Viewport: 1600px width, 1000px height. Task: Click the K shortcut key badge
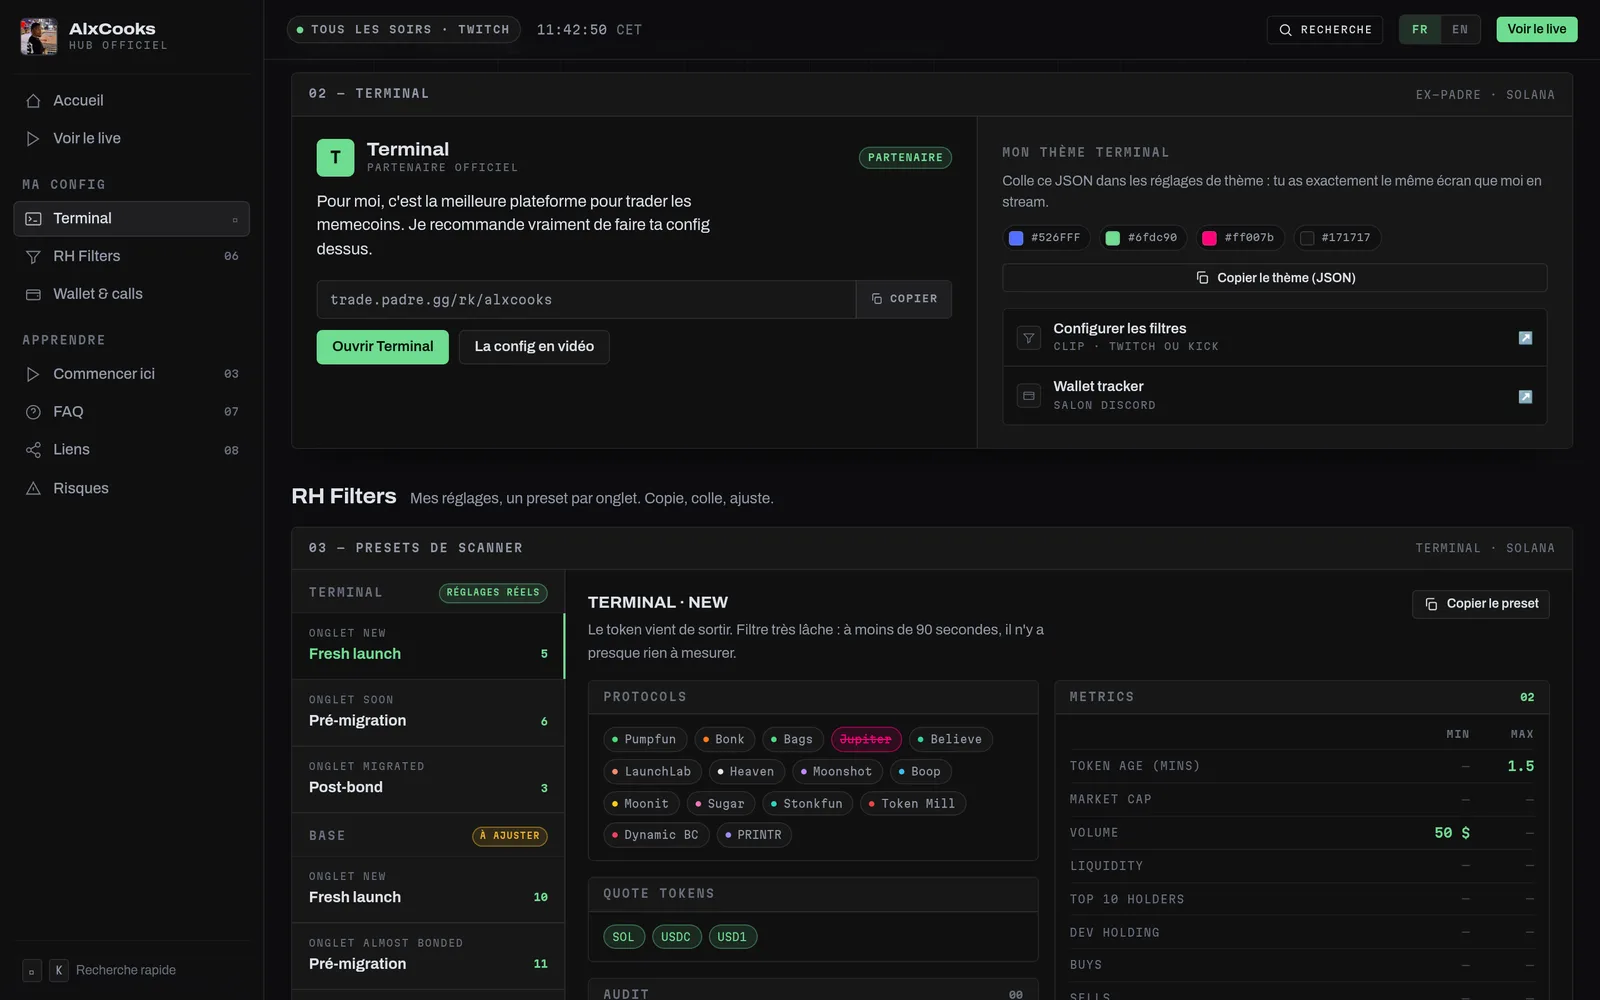click(59, 970)
